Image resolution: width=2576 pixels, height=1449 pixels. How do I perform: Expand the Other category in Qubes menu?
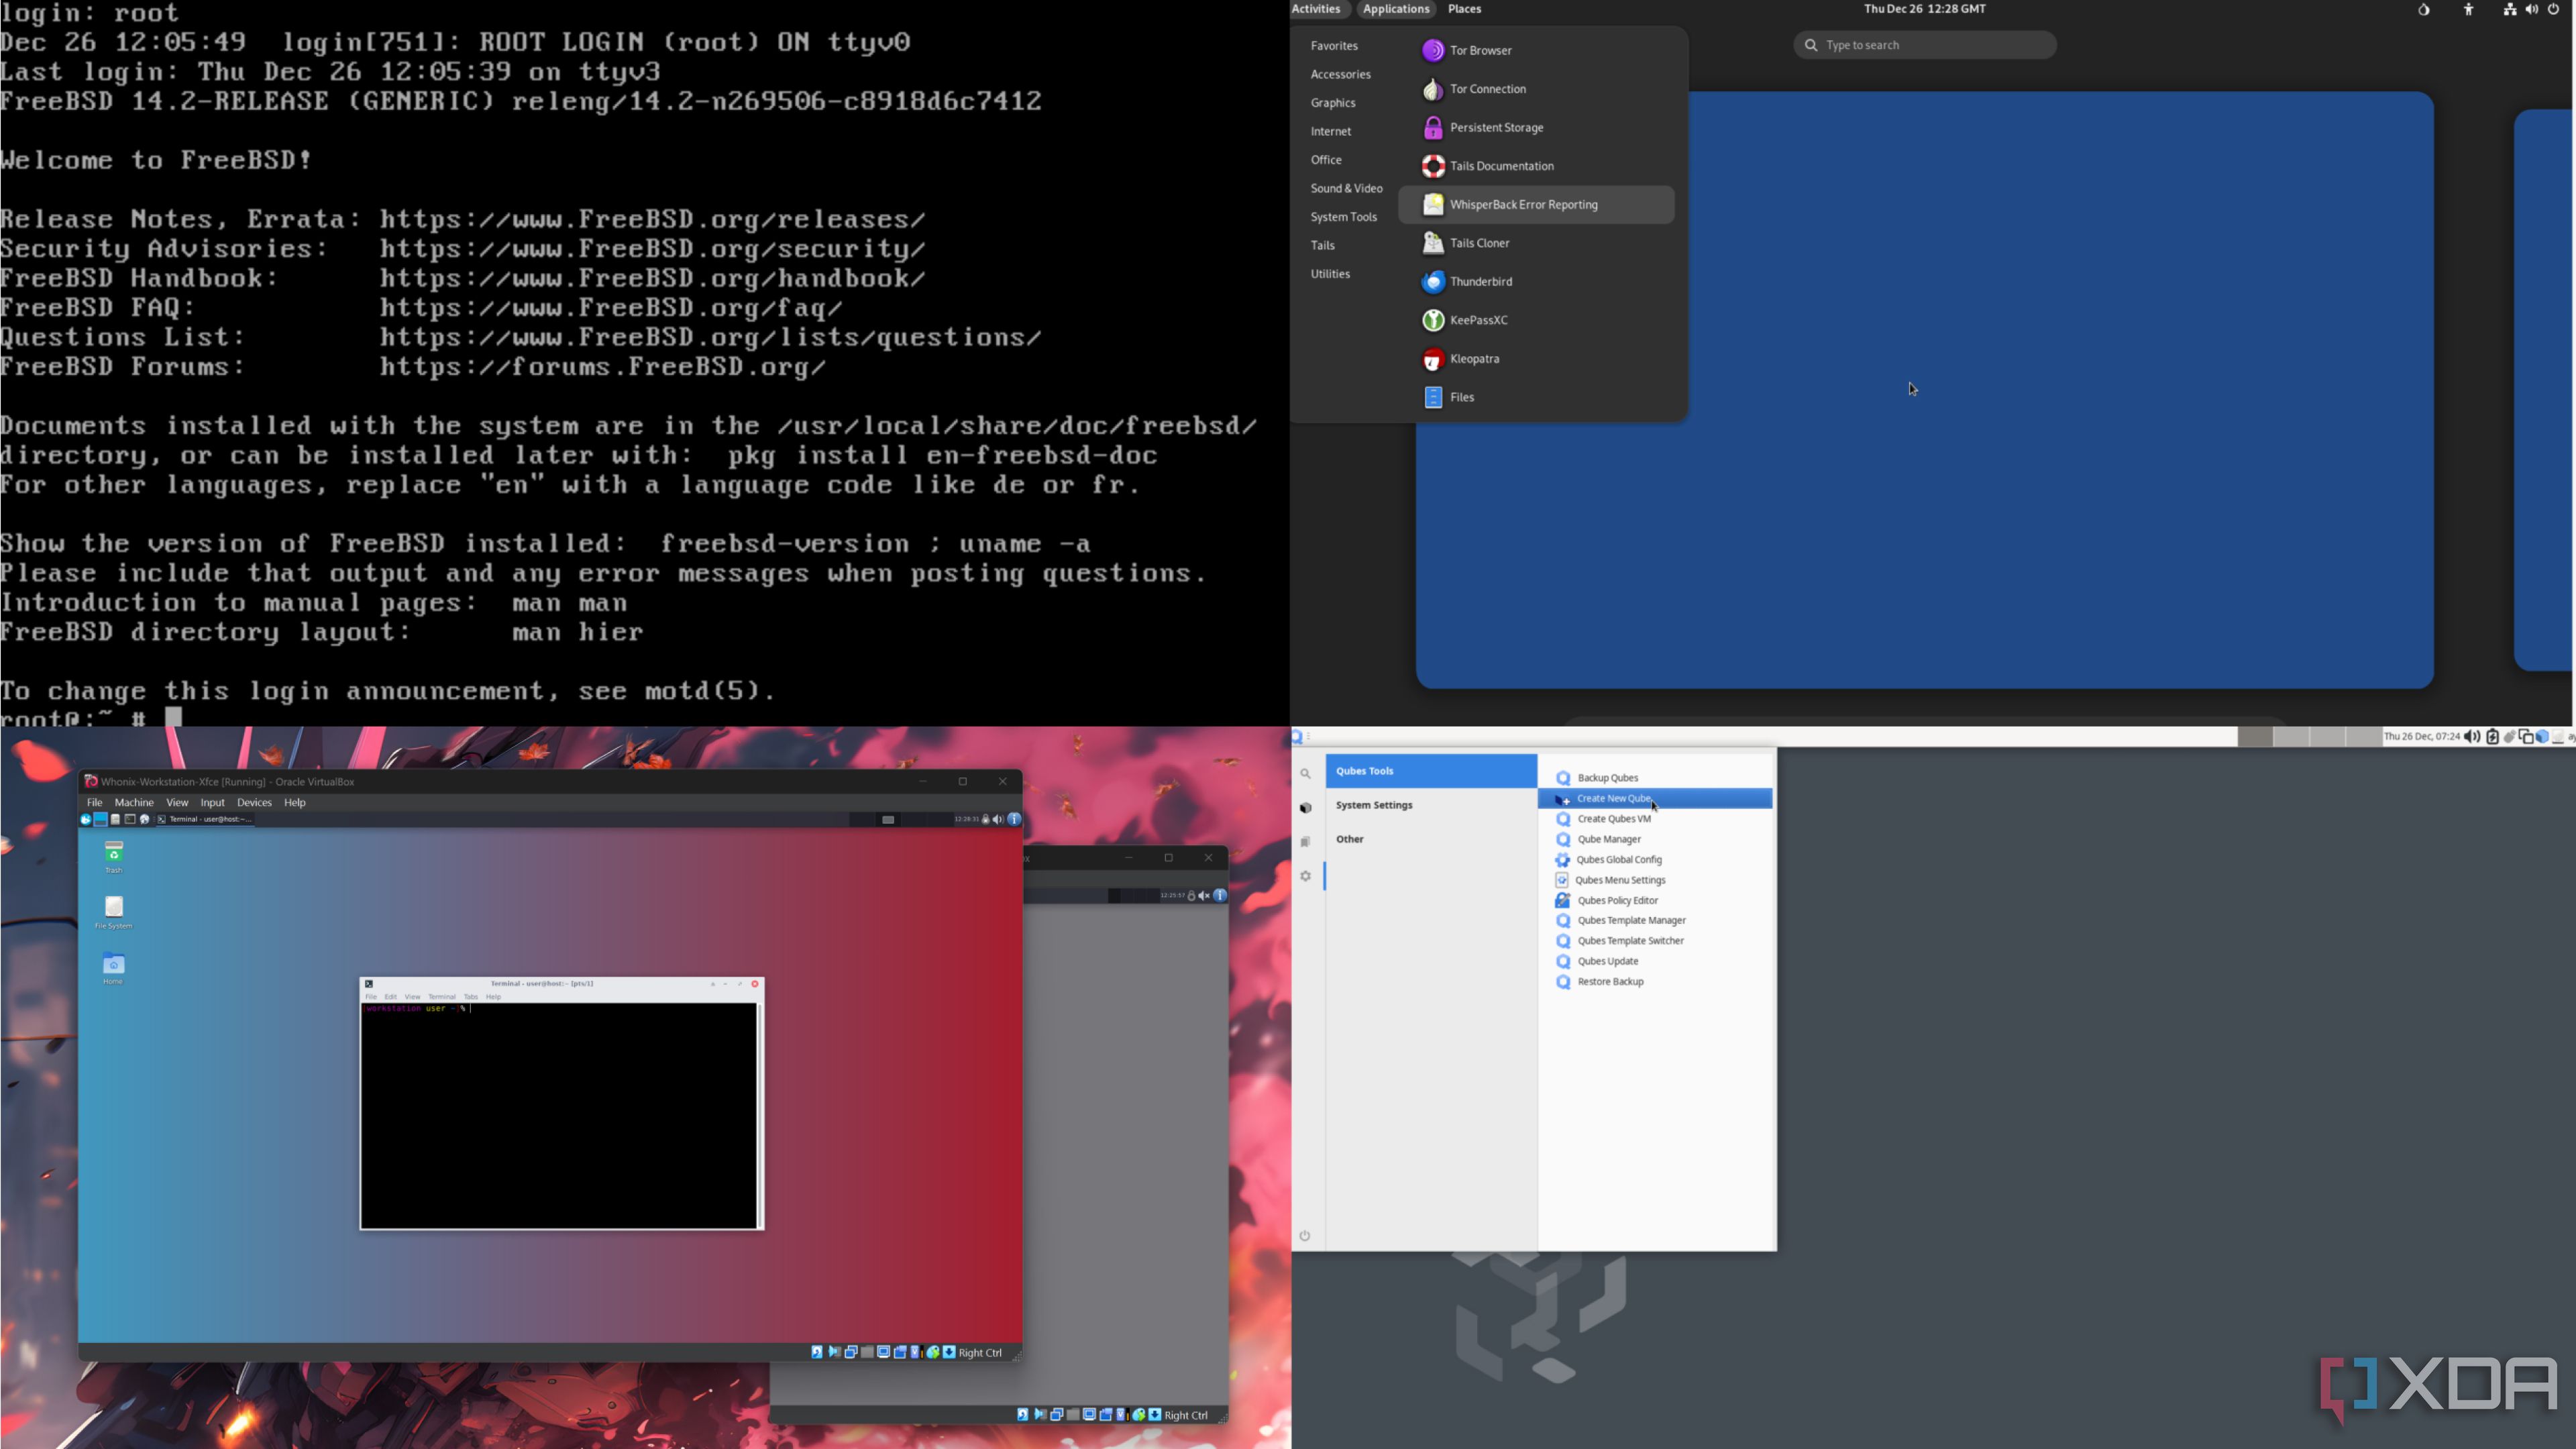(x=1349, y=839)
